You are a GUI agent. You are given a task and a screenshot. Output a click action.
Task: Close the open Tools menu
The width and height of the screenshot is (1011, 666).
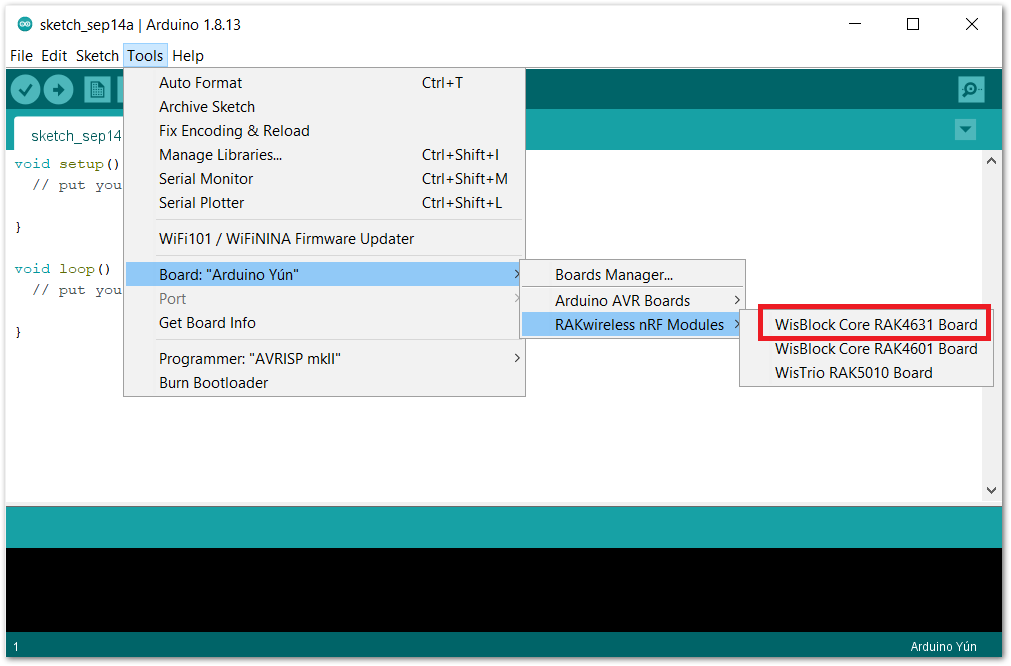(145, 56)
